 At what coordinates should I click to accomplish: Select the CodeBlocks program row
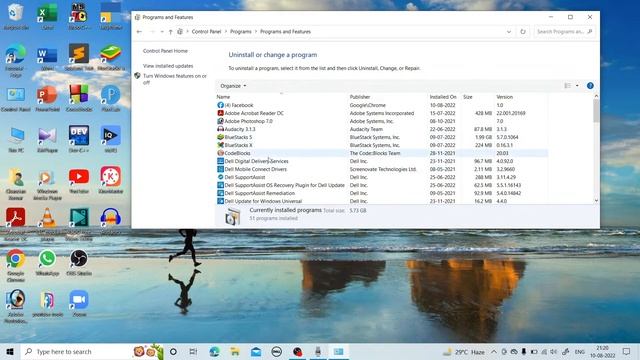tap(382, 153)
